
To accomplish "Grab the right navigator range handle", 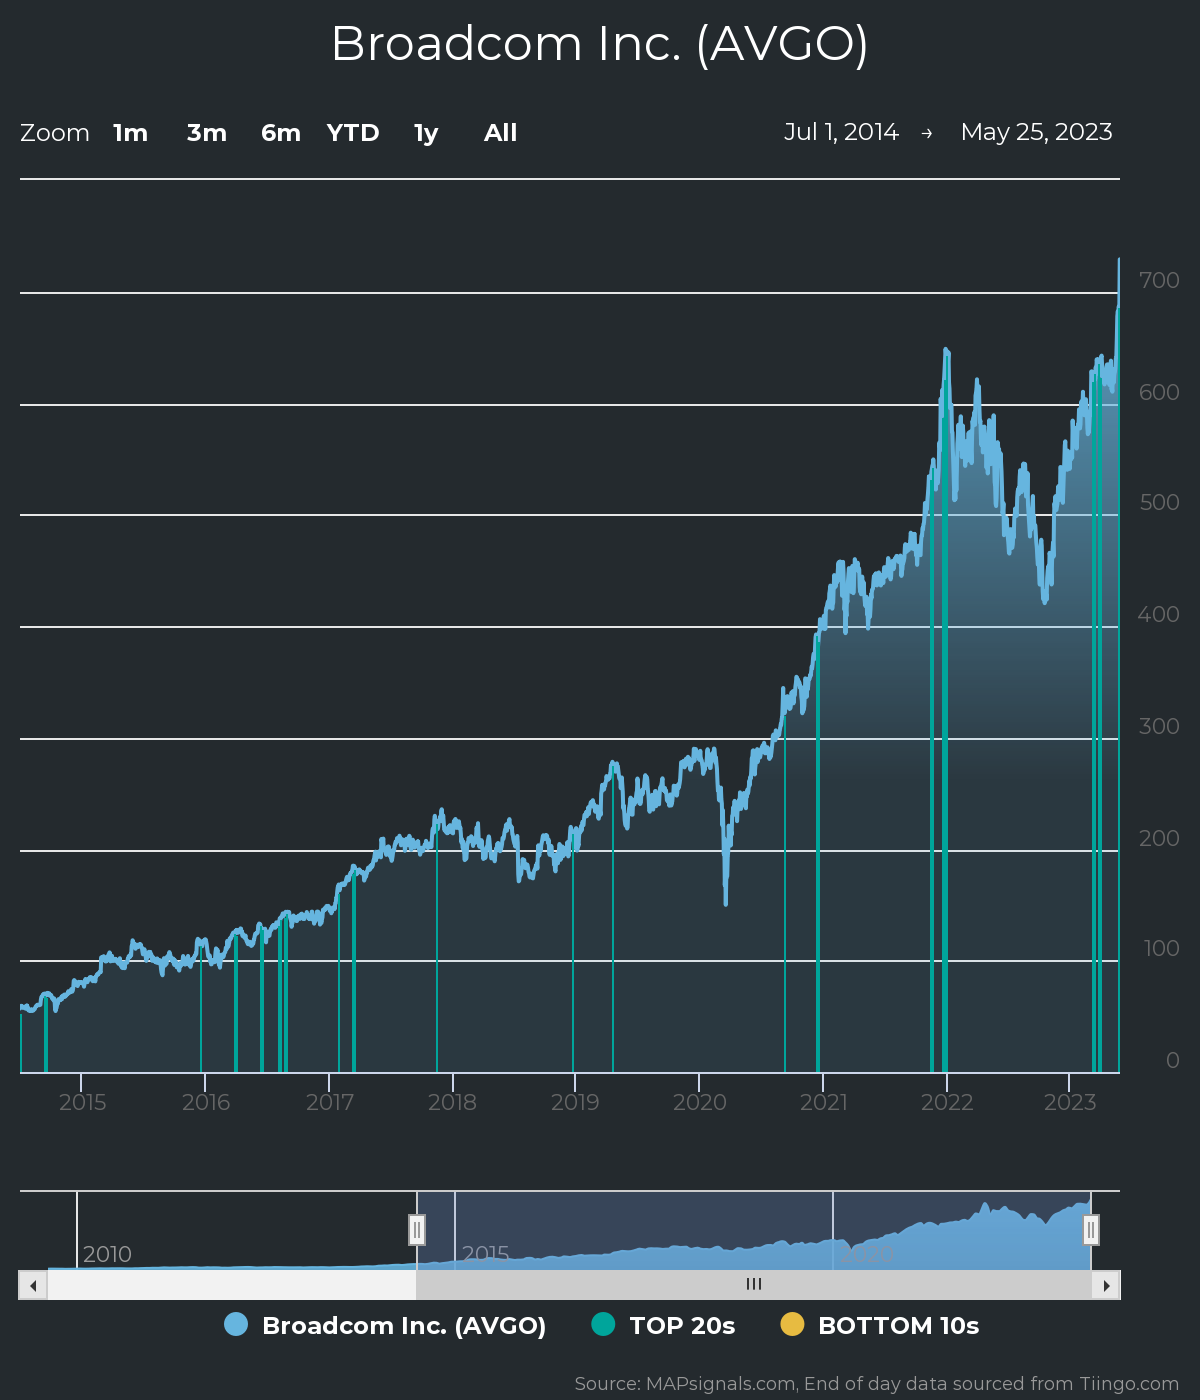I will pyautogui.click(x=1091, y=1230).
